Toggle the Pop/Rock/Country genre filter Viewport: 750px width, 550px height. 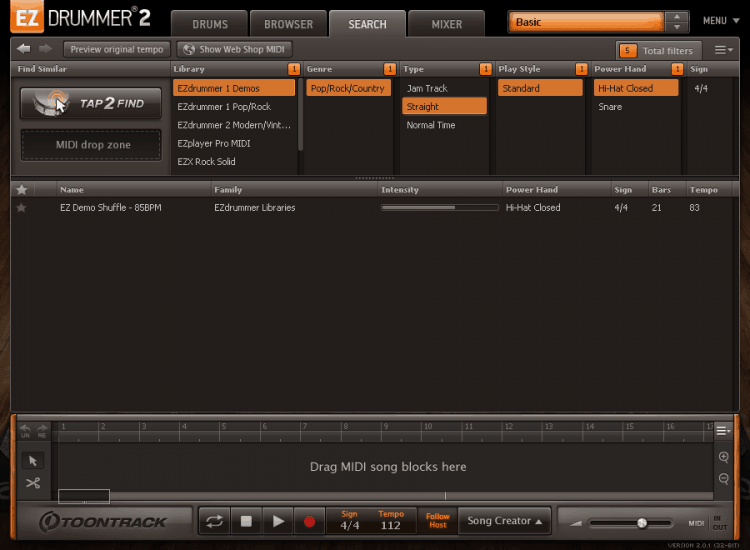(x=348, y=88)
